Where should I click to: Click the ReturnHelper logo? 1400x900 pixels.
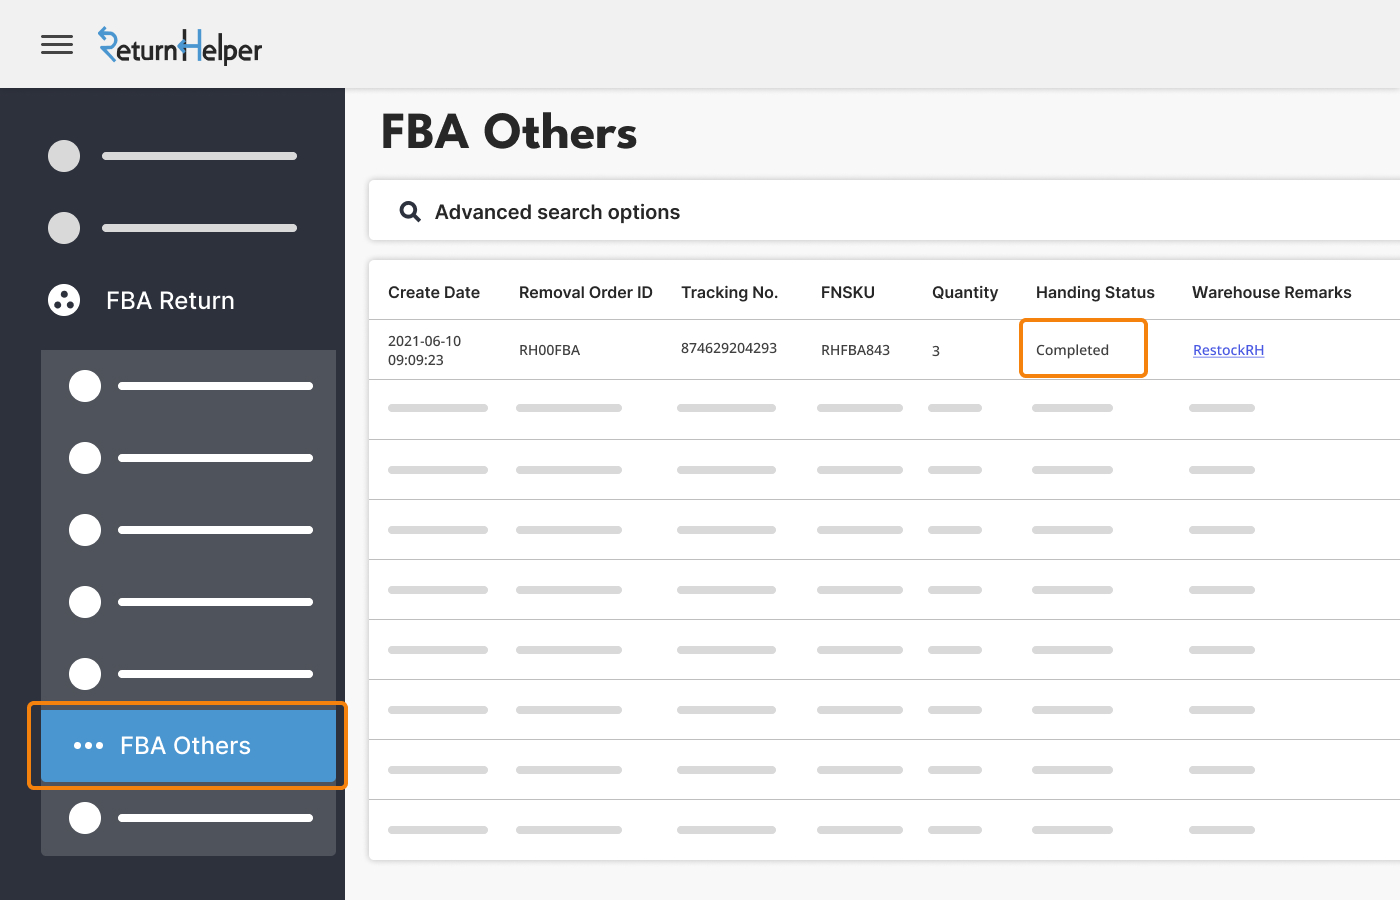180,46
